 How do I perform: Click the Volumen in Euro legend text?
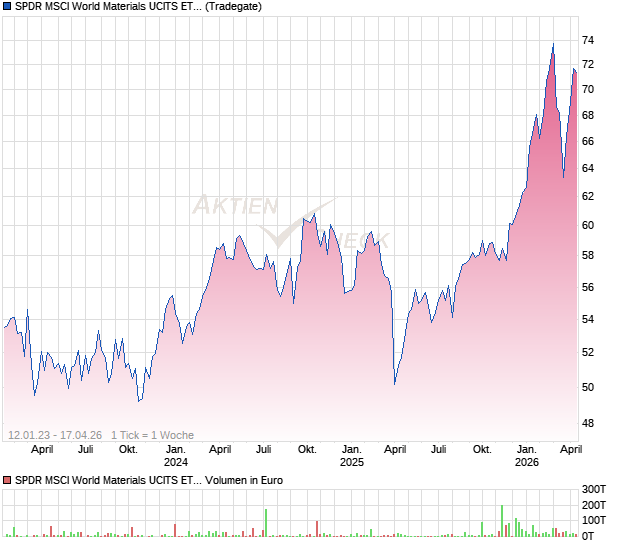pos(245,481)
